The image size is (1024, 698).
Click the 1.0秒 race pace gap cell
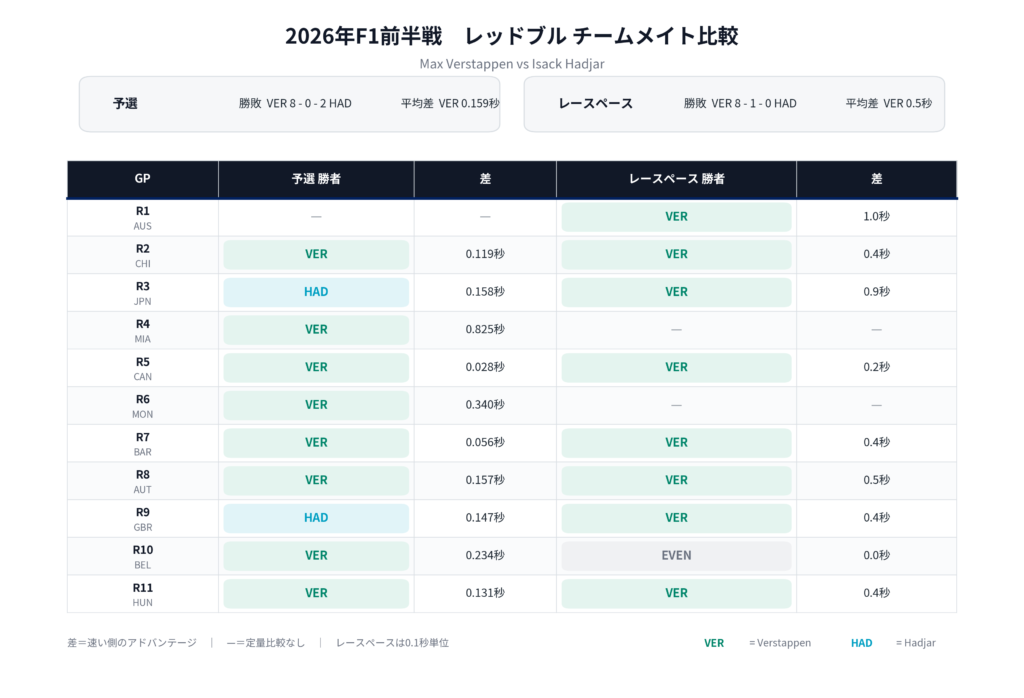(x=876, y=217)
